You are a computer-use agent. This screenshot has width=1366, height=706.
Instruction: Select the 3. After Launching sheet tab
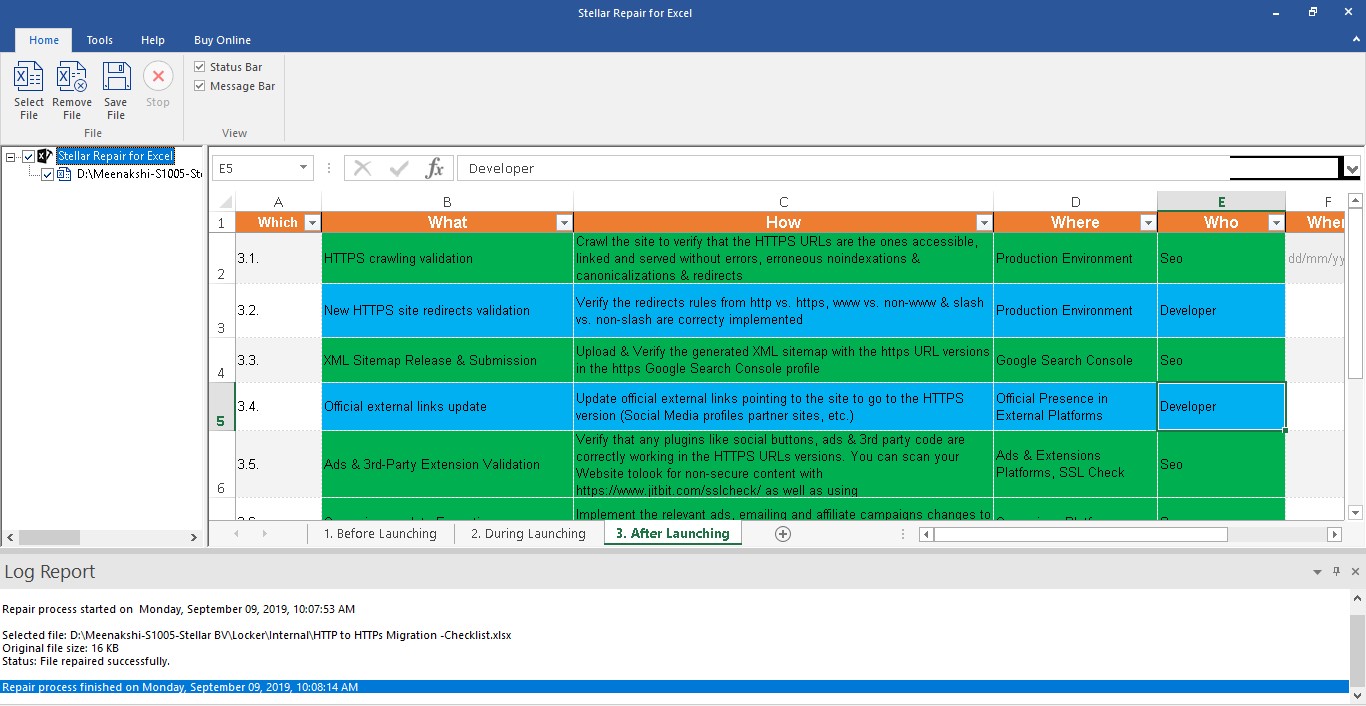673,534
